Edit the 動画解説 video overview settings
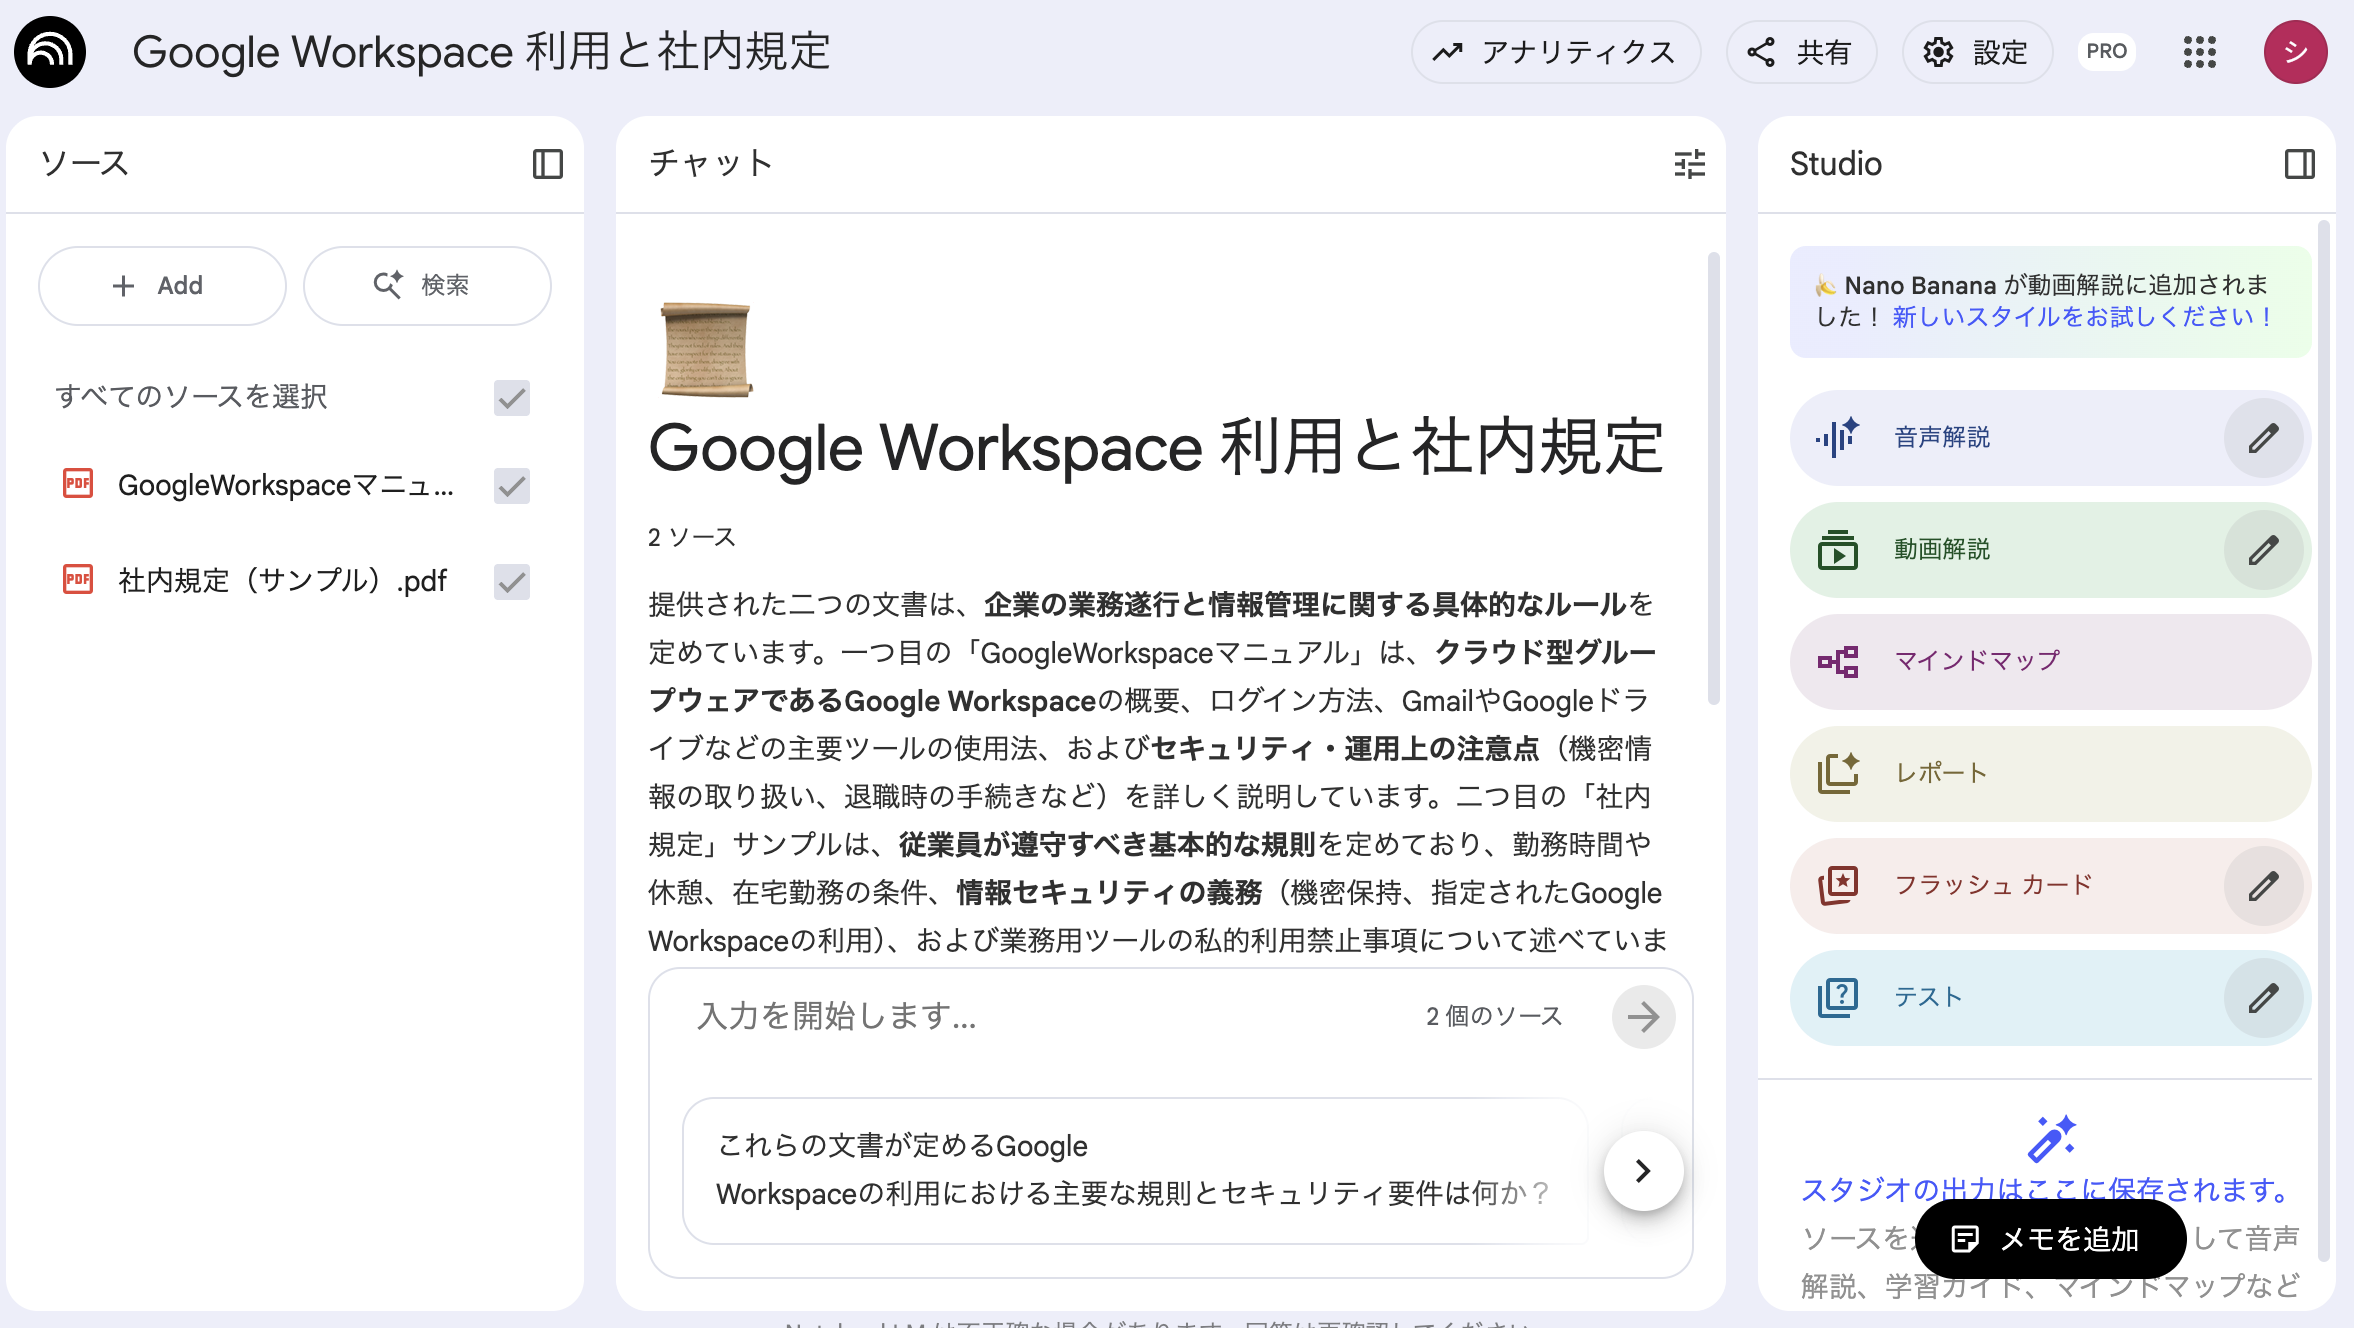This screenshot has height=1328, width=2354. [x=2263, y=549]
